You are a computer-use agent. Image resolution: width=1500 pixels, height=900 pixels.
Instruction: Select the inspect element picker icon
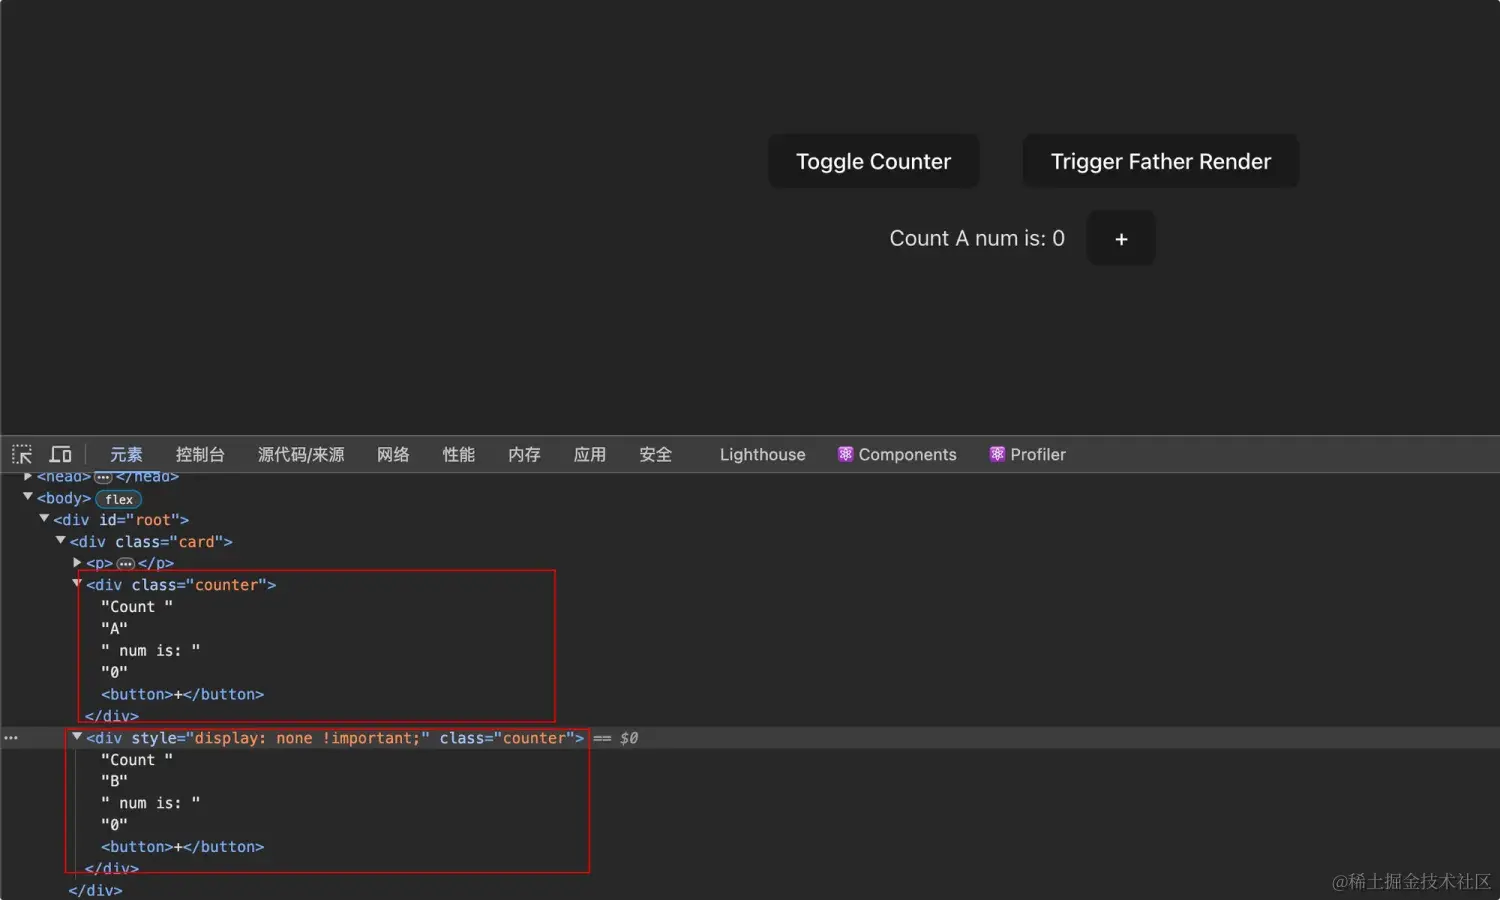click(21, 454)
